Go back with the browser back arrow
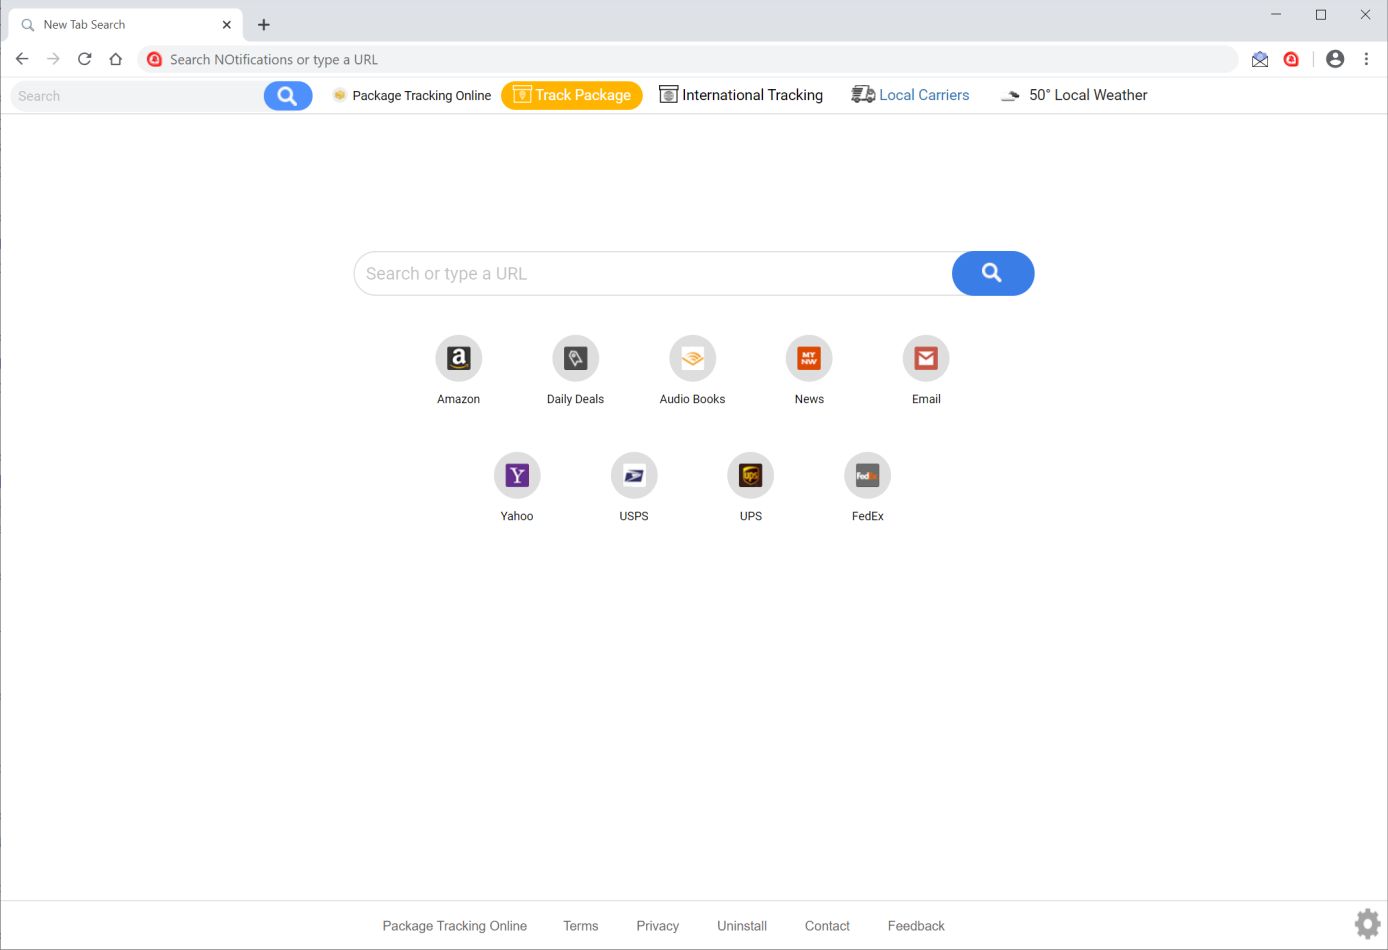 [x=22, y=59]
